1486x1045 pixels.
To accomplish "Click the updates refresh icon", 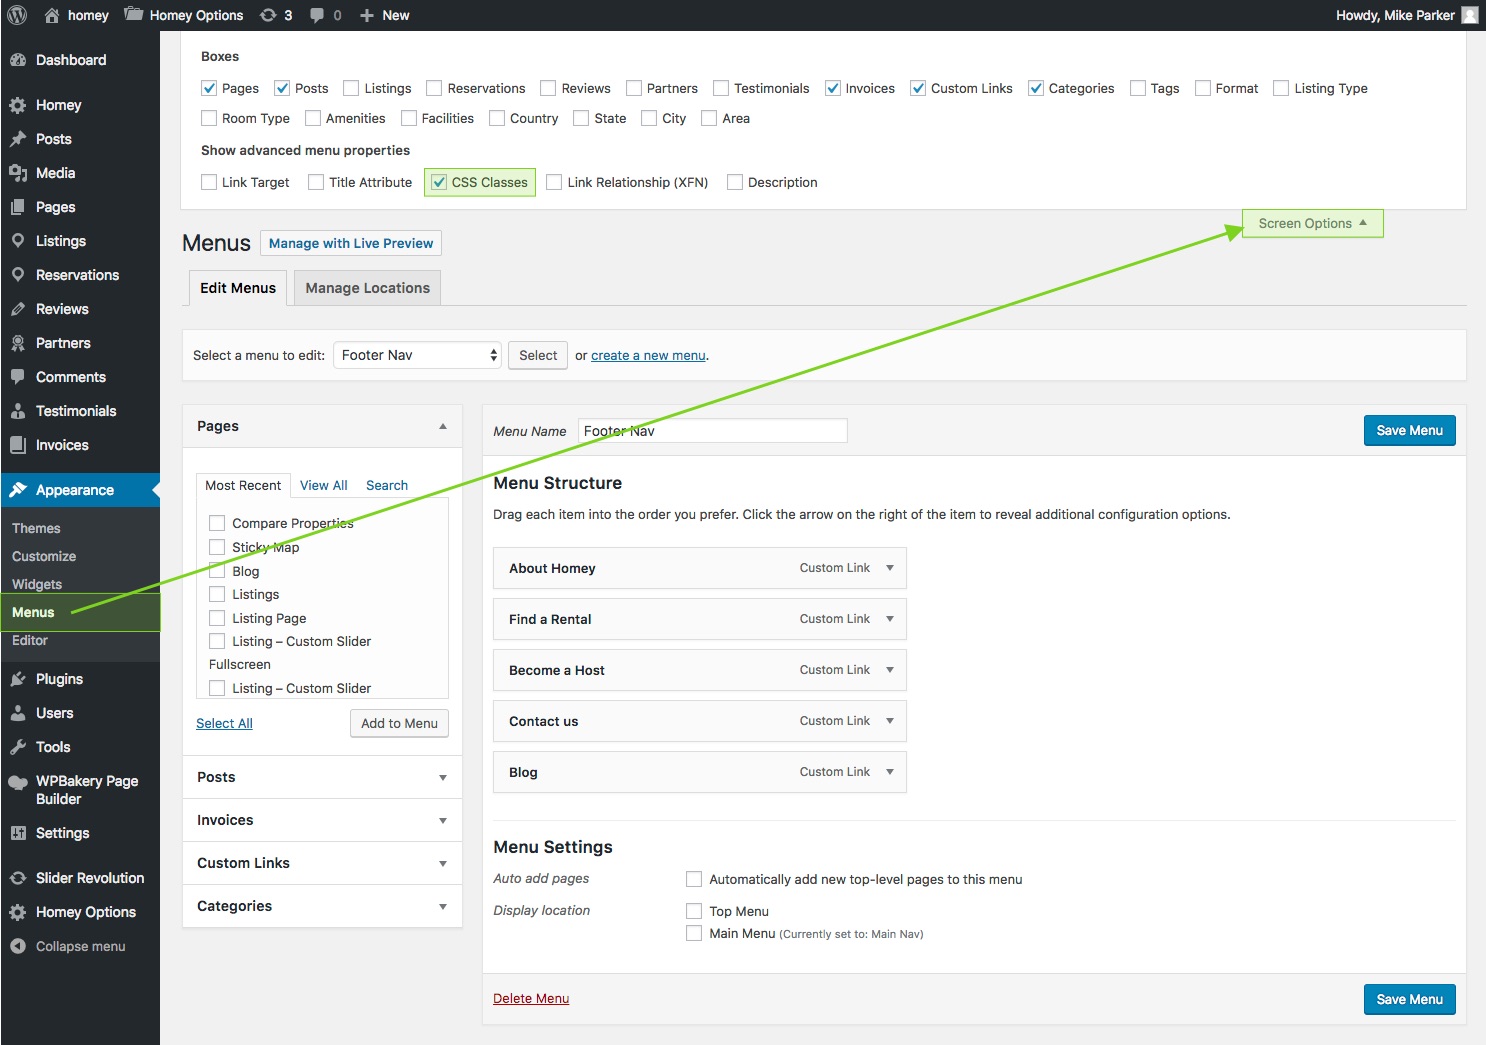I will (268, 15).
